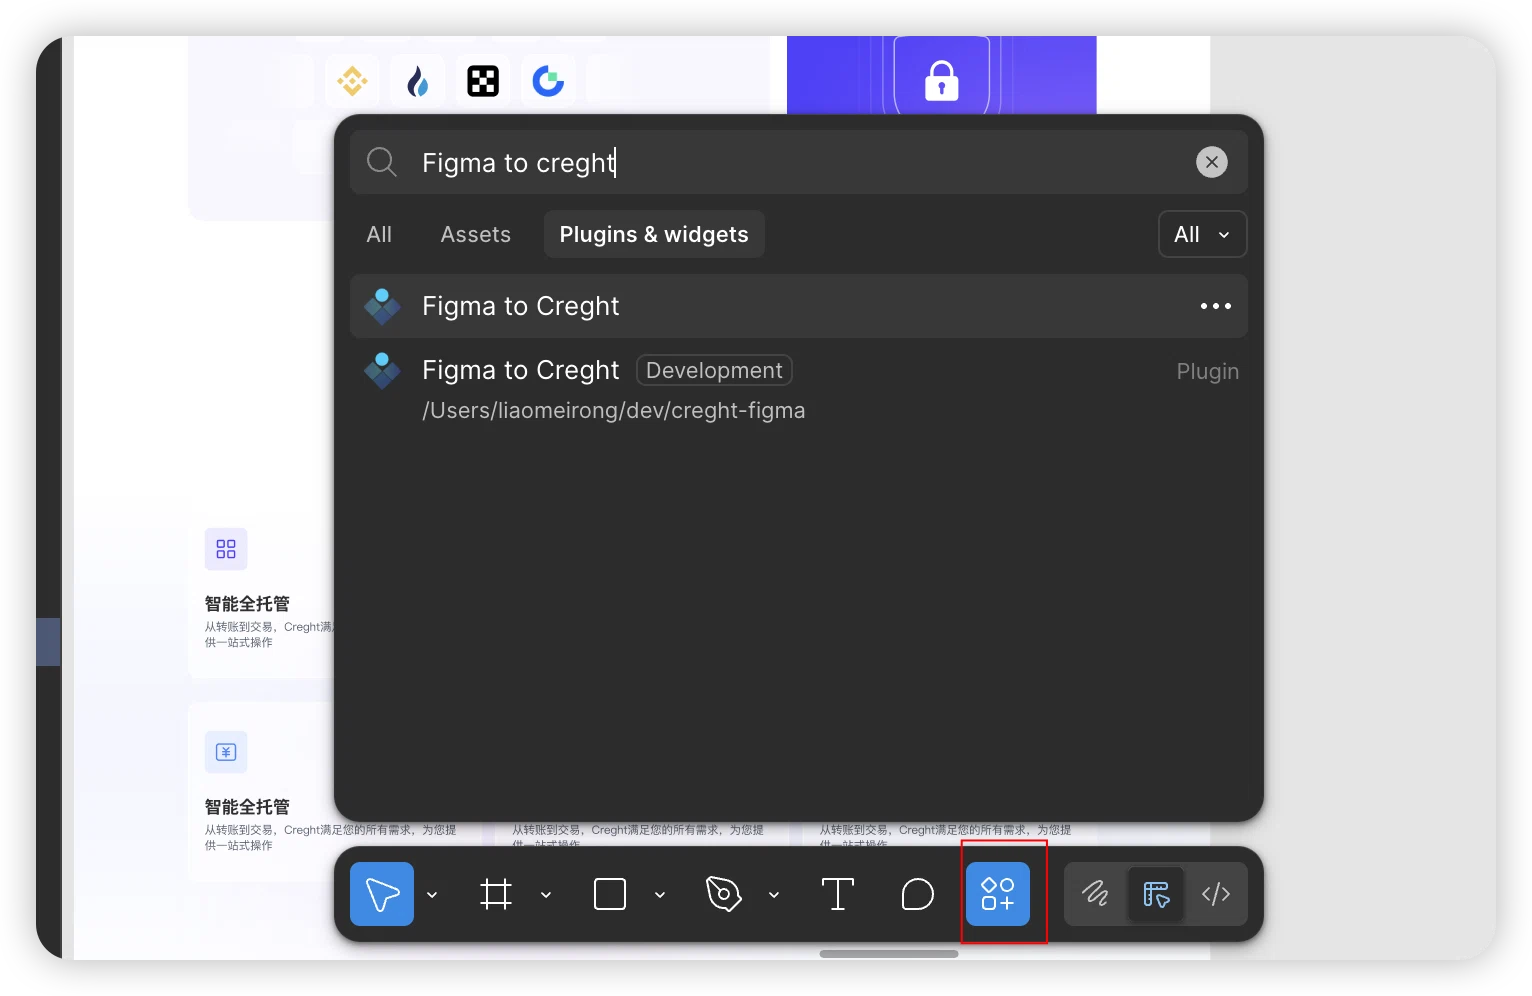Viewport: 1532px width, 996px height.
Task: Switch to the Assets tab
Action: tap(476, 234)
